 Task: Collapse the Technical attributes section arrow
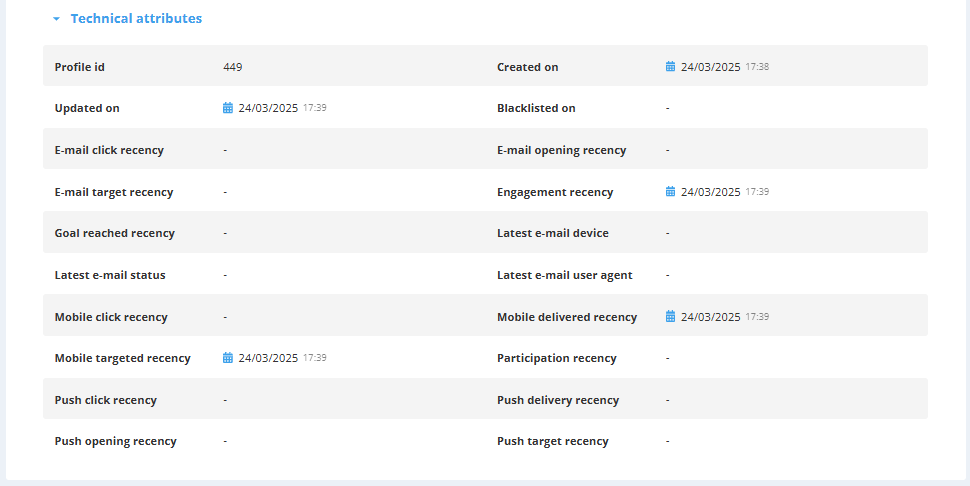[56, 19]
